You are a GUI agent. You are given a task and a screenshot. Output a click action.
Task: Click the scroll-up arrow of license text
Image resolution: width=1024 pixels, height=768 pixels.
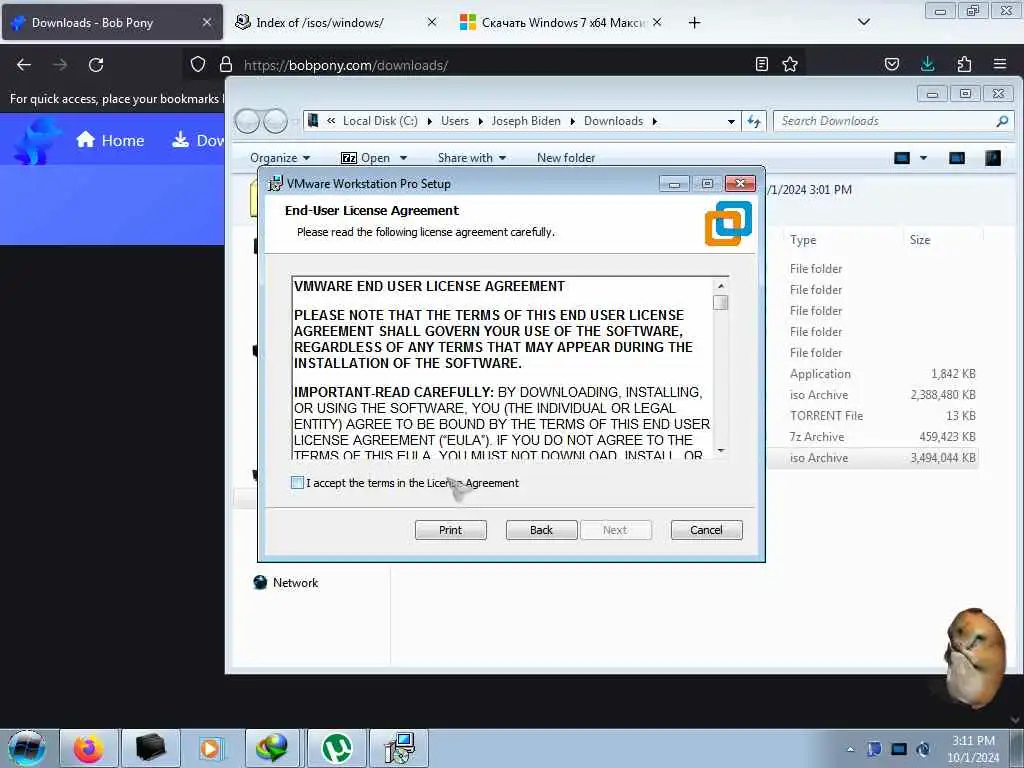(x=721, y=285)
